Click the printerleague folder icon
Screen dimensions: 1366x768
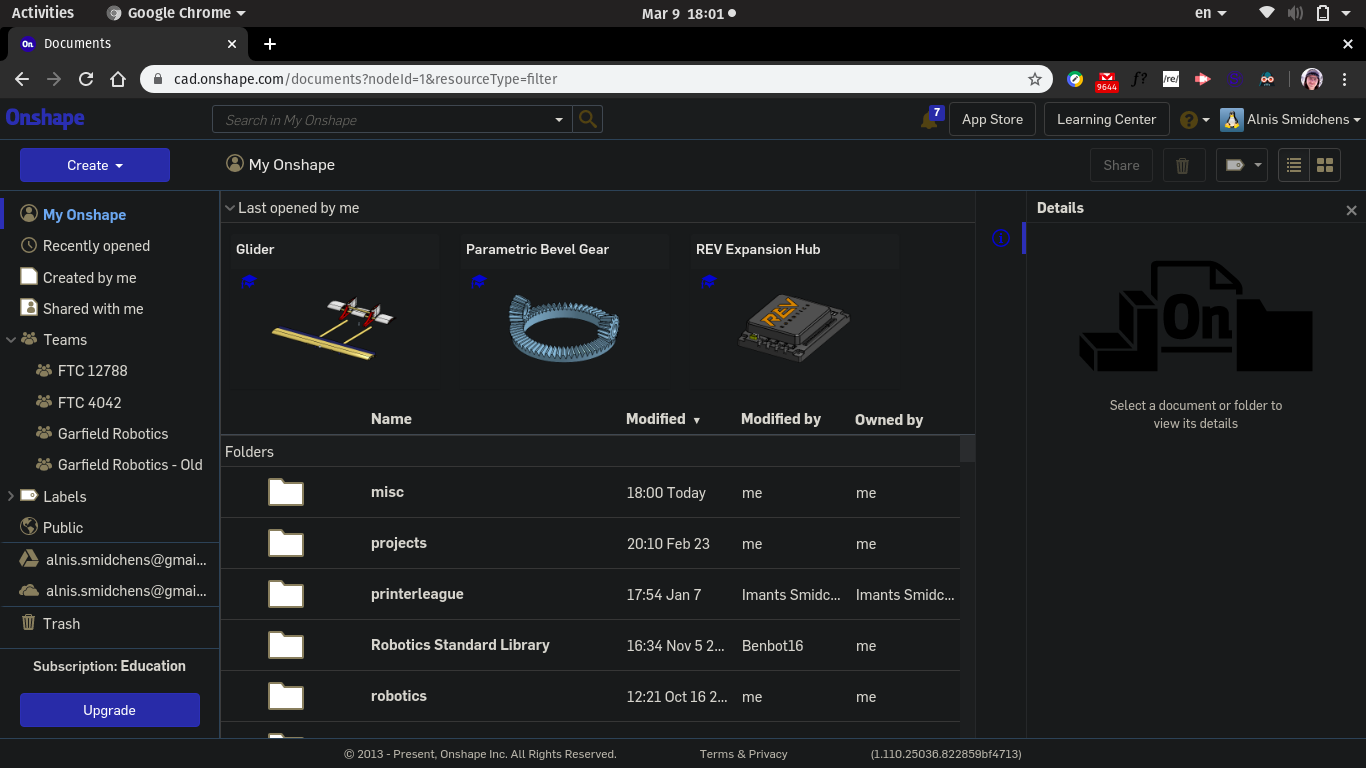pyautogui.click(x=286, y=594)
